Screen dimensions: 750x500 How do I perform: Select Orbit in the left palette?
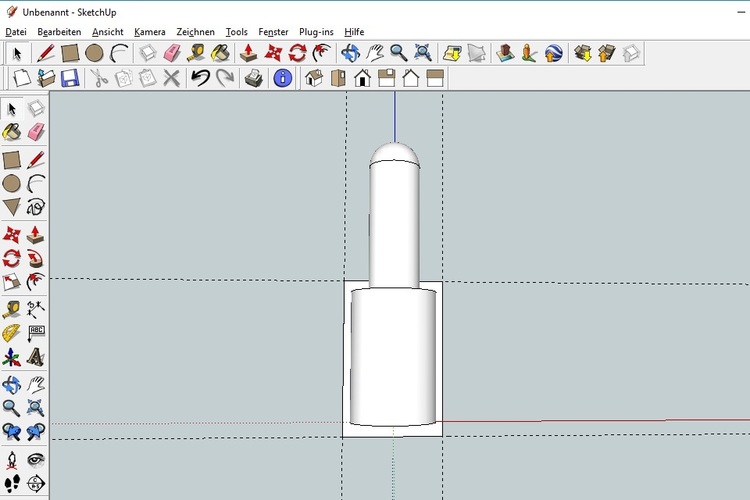11,385
